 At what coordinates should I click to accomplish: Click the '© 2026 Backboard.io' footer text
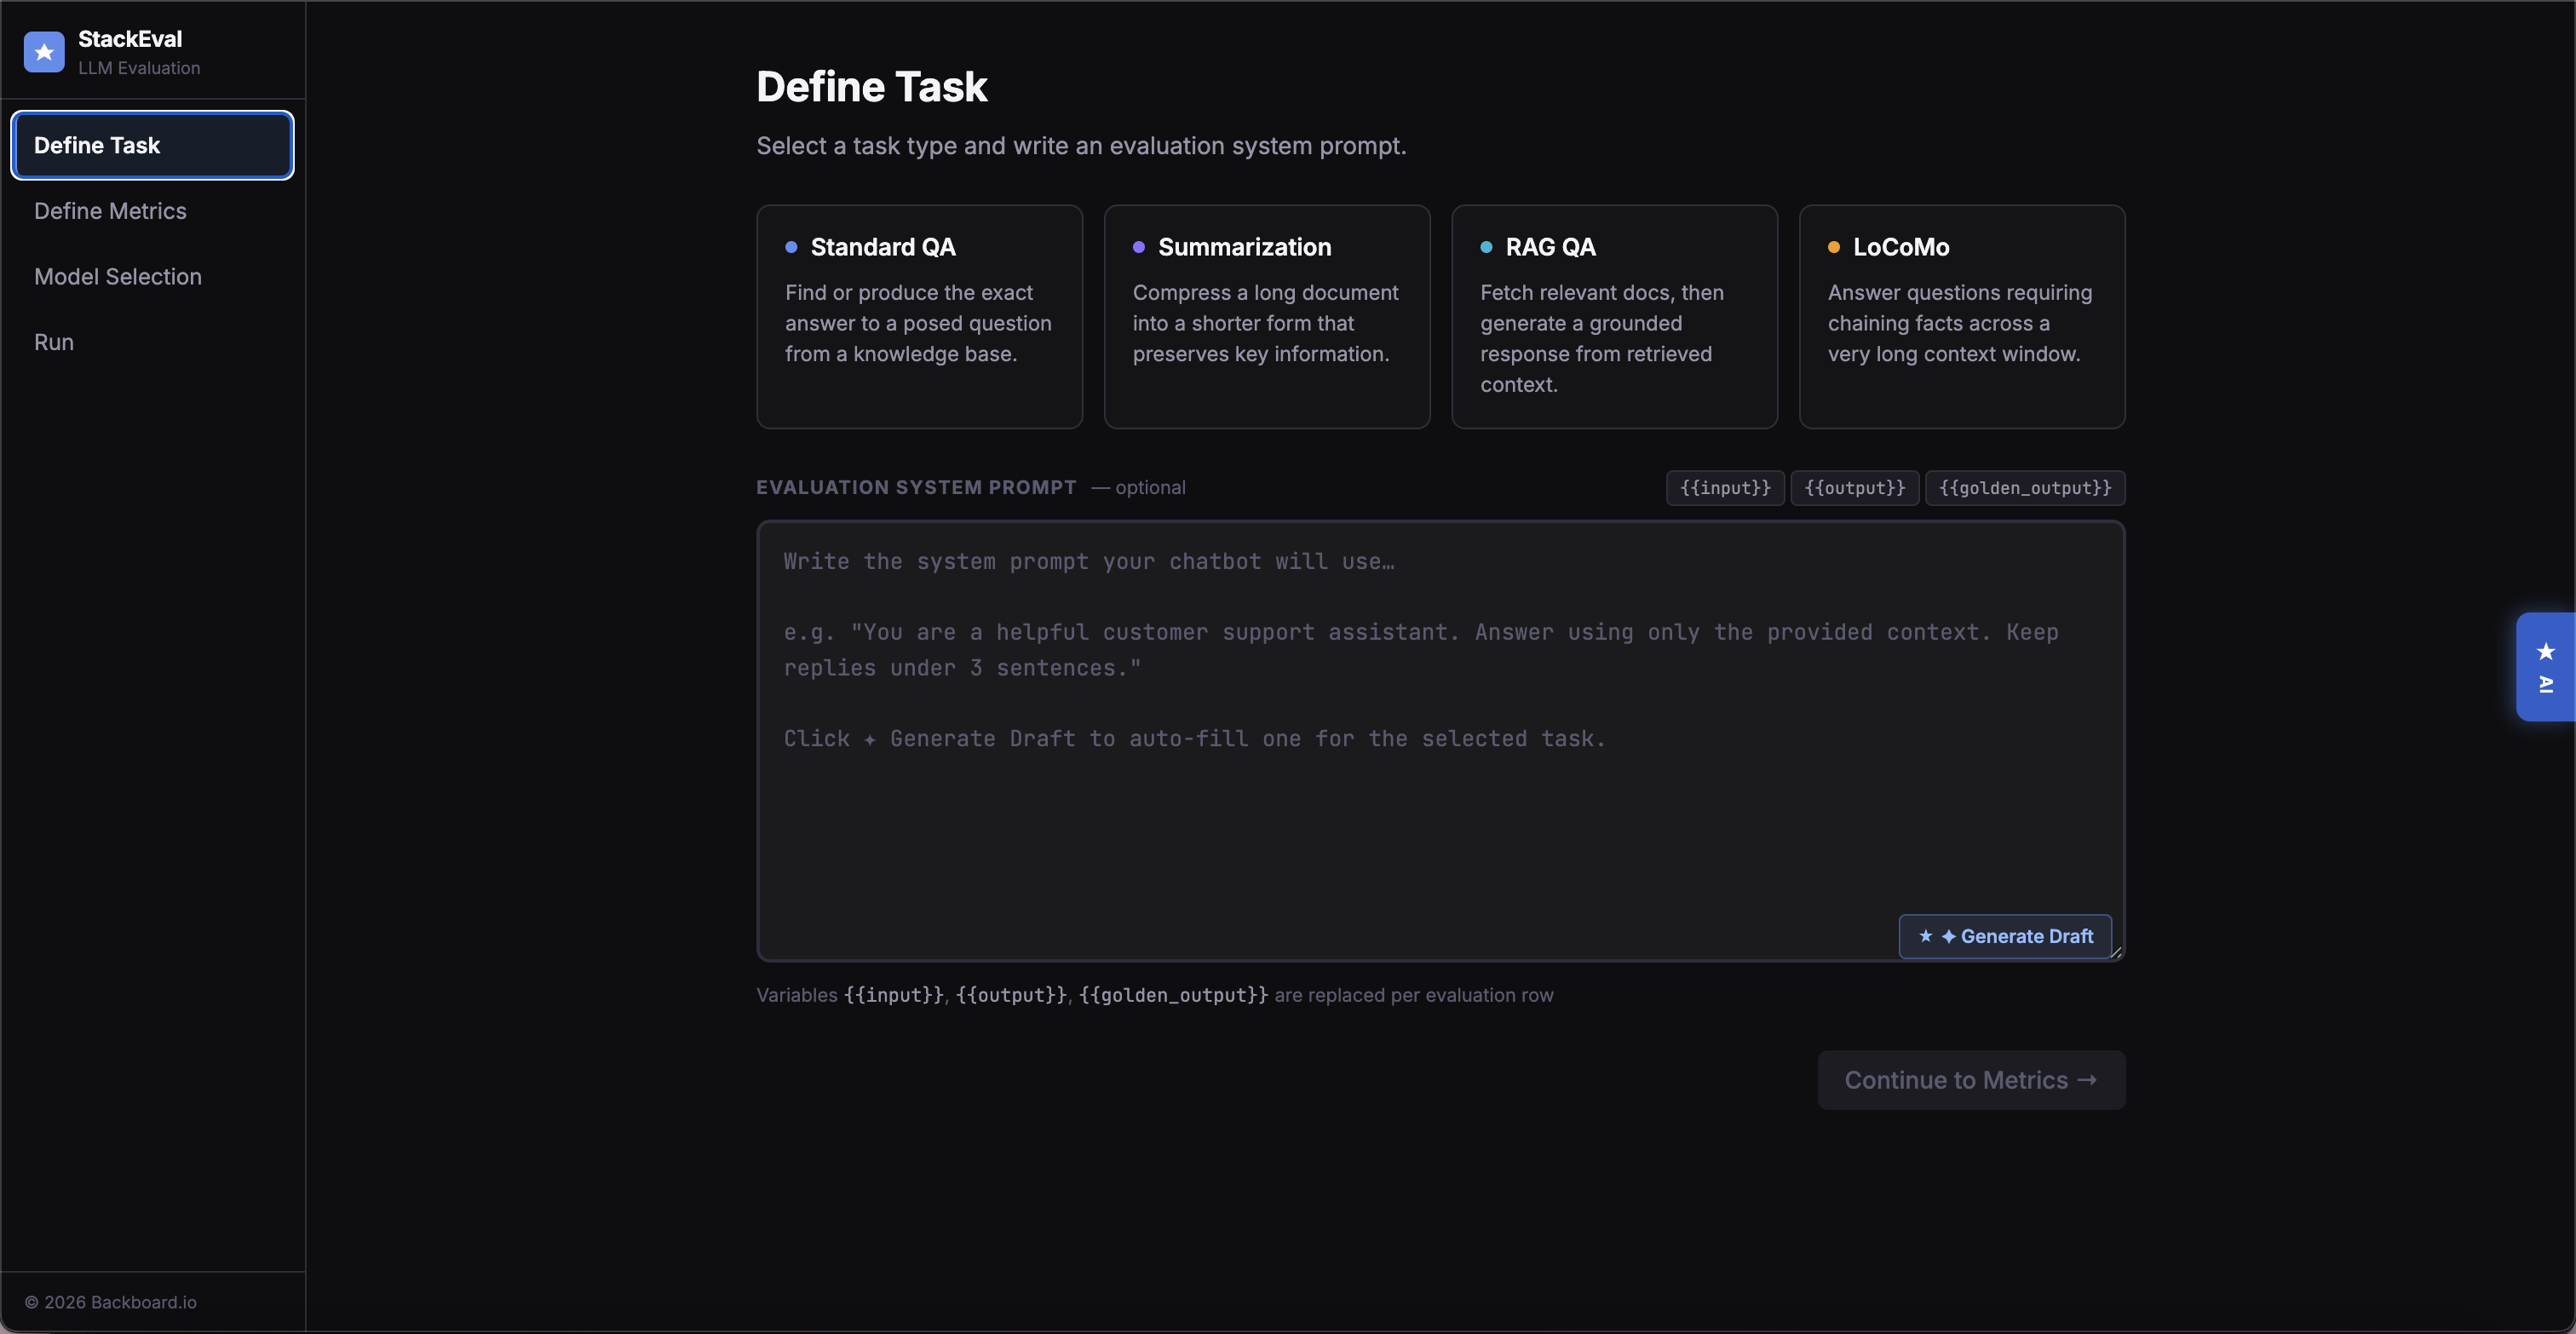click(x=110, y=1302)
